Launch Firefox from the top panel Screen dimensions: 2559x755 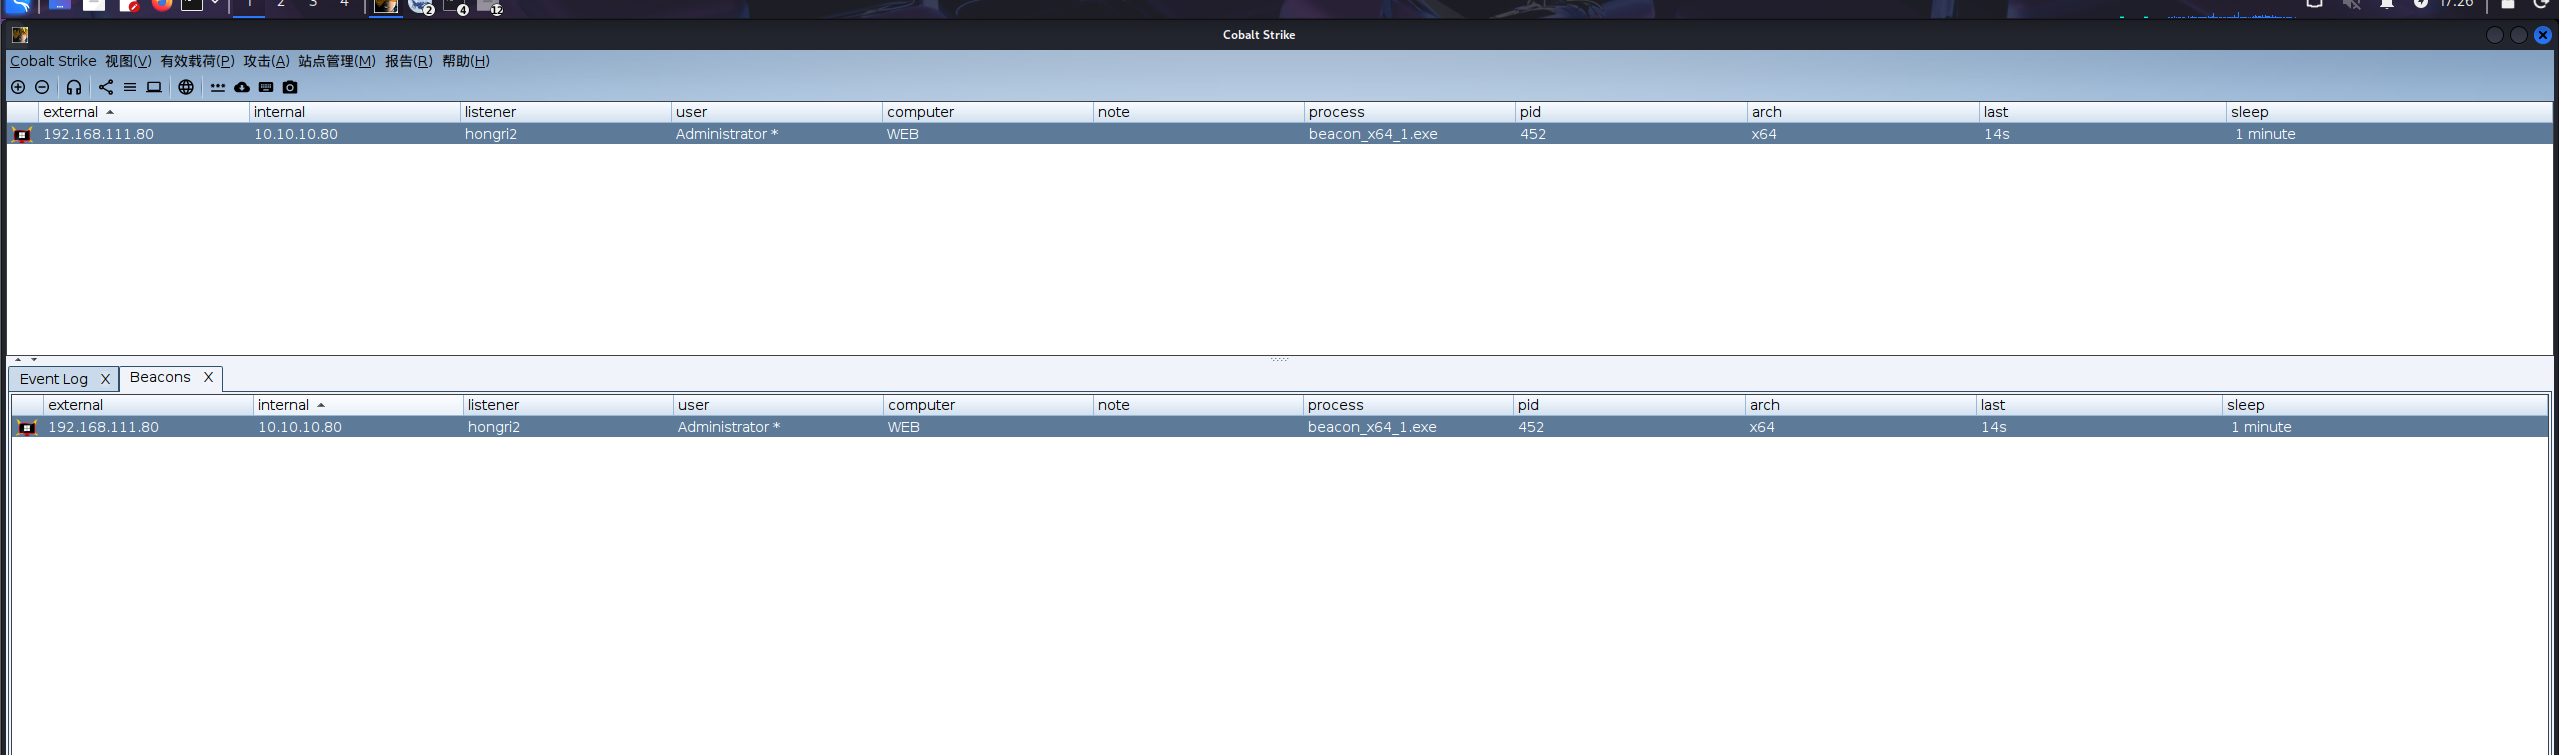click(x=161, y=5)
